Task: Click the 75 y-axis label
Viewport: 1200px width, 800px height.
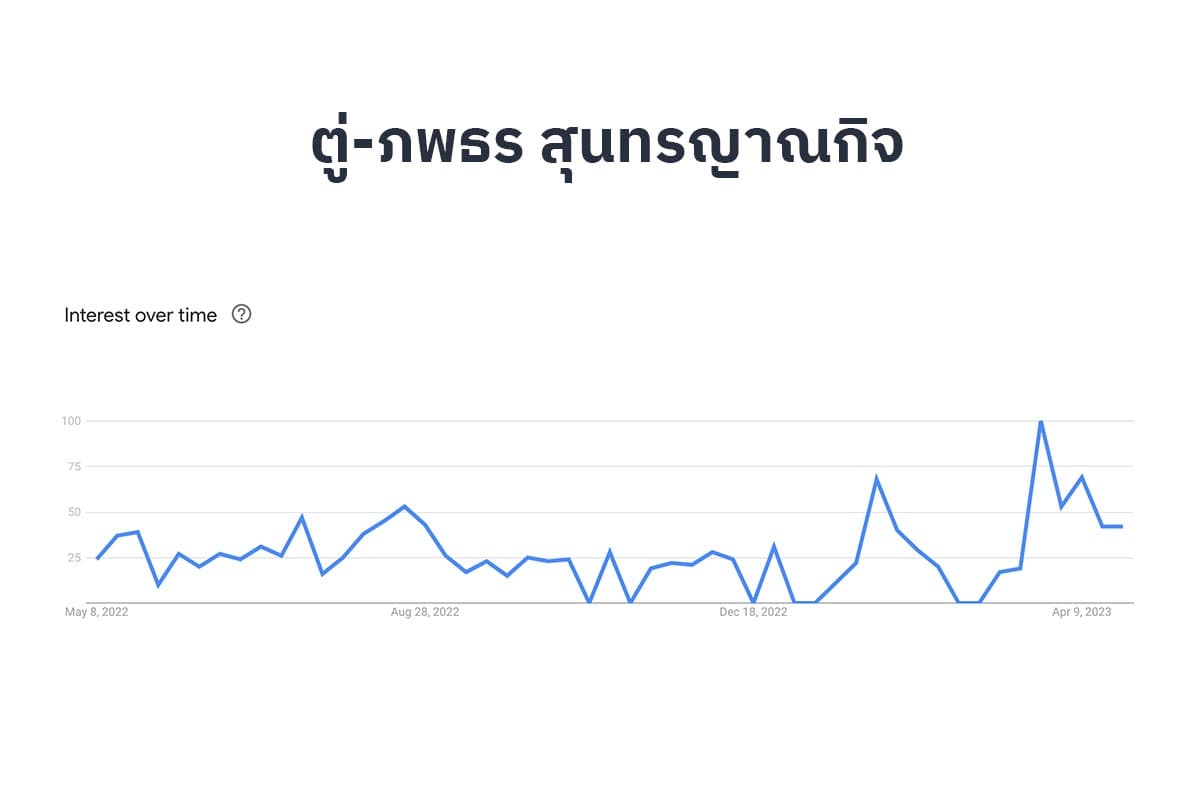Action: (x=74, y=467)
